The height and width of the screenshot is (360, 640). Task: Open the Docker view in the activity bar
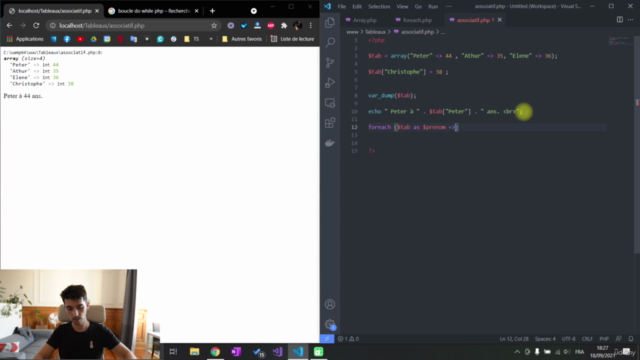[x=330, y=143]
